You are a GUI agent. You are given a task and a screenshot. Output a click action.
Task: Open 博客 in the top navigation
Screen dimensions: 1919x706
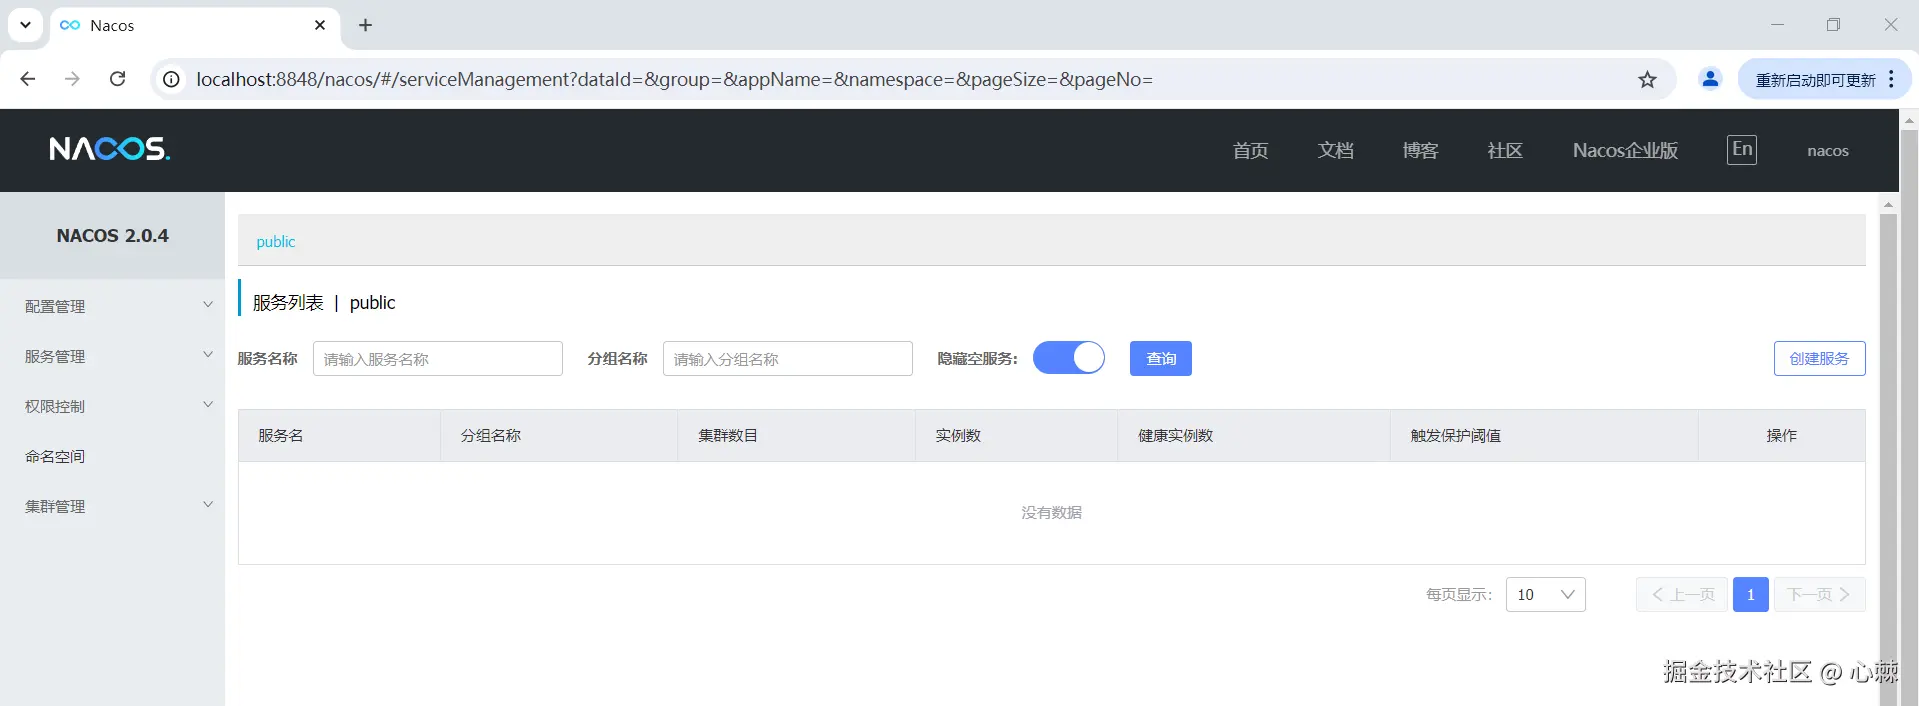click(x=1420, y=150)
